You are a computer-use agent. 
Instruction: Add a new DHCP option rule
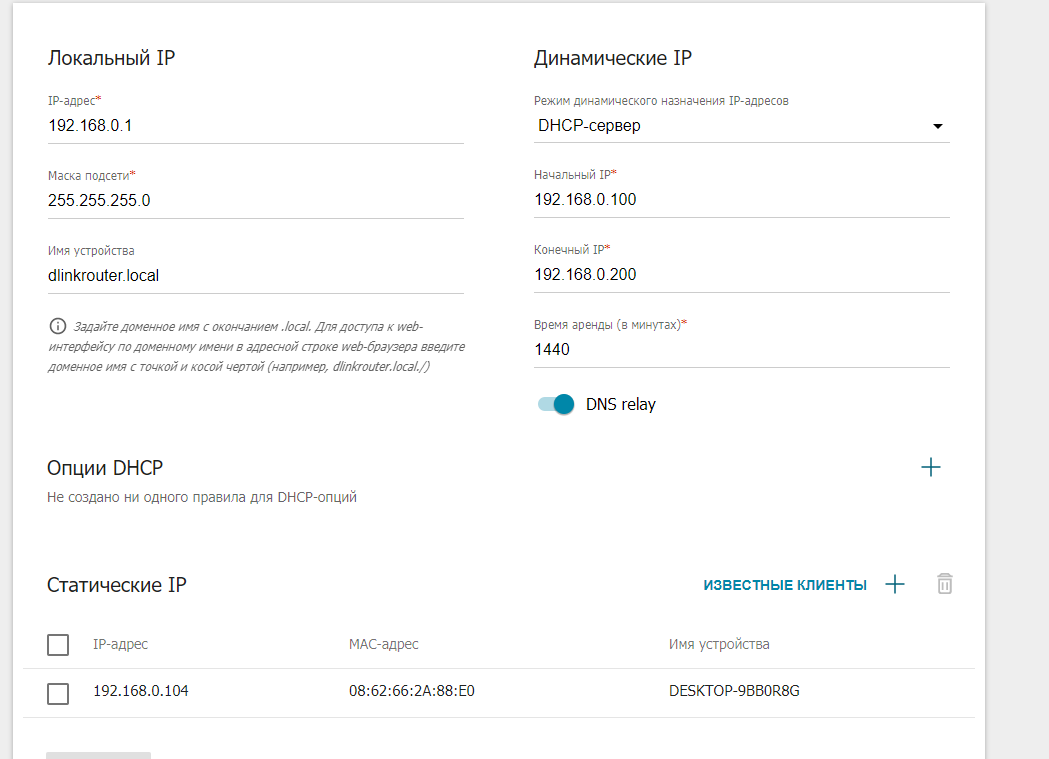point(931,467)
